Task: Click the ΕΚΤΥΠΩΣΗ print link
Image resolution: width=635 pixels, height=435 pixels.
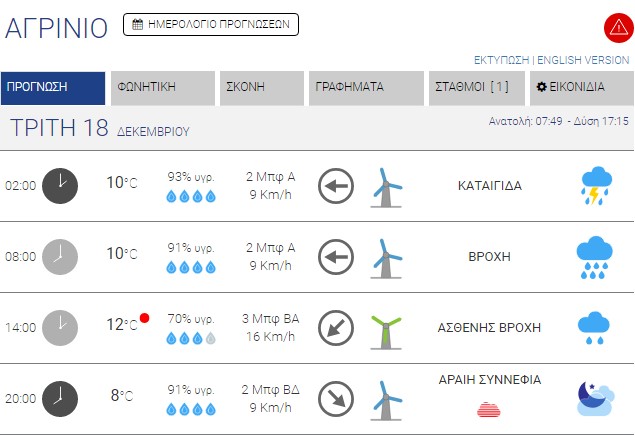Action: click(x=502, y=60)
